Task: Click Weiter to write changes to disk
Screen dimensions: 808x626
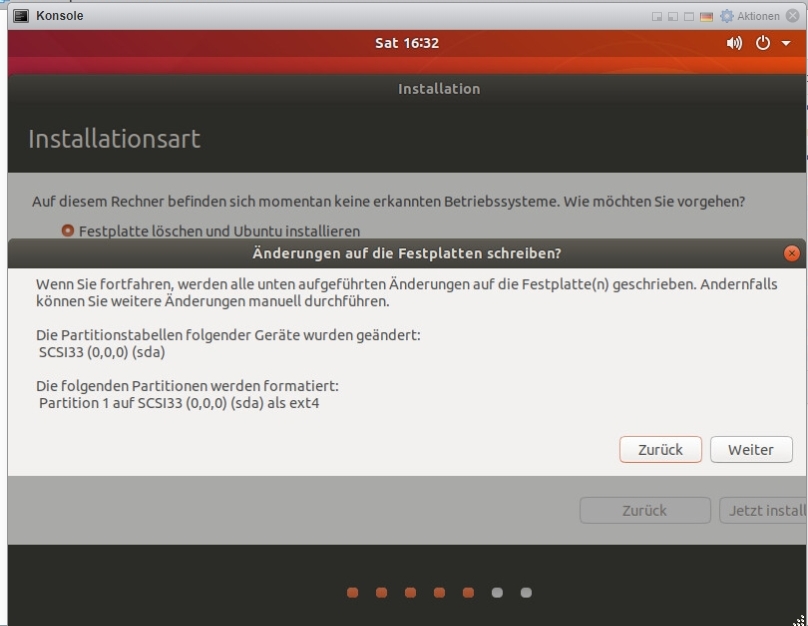Action: point(751,450)
